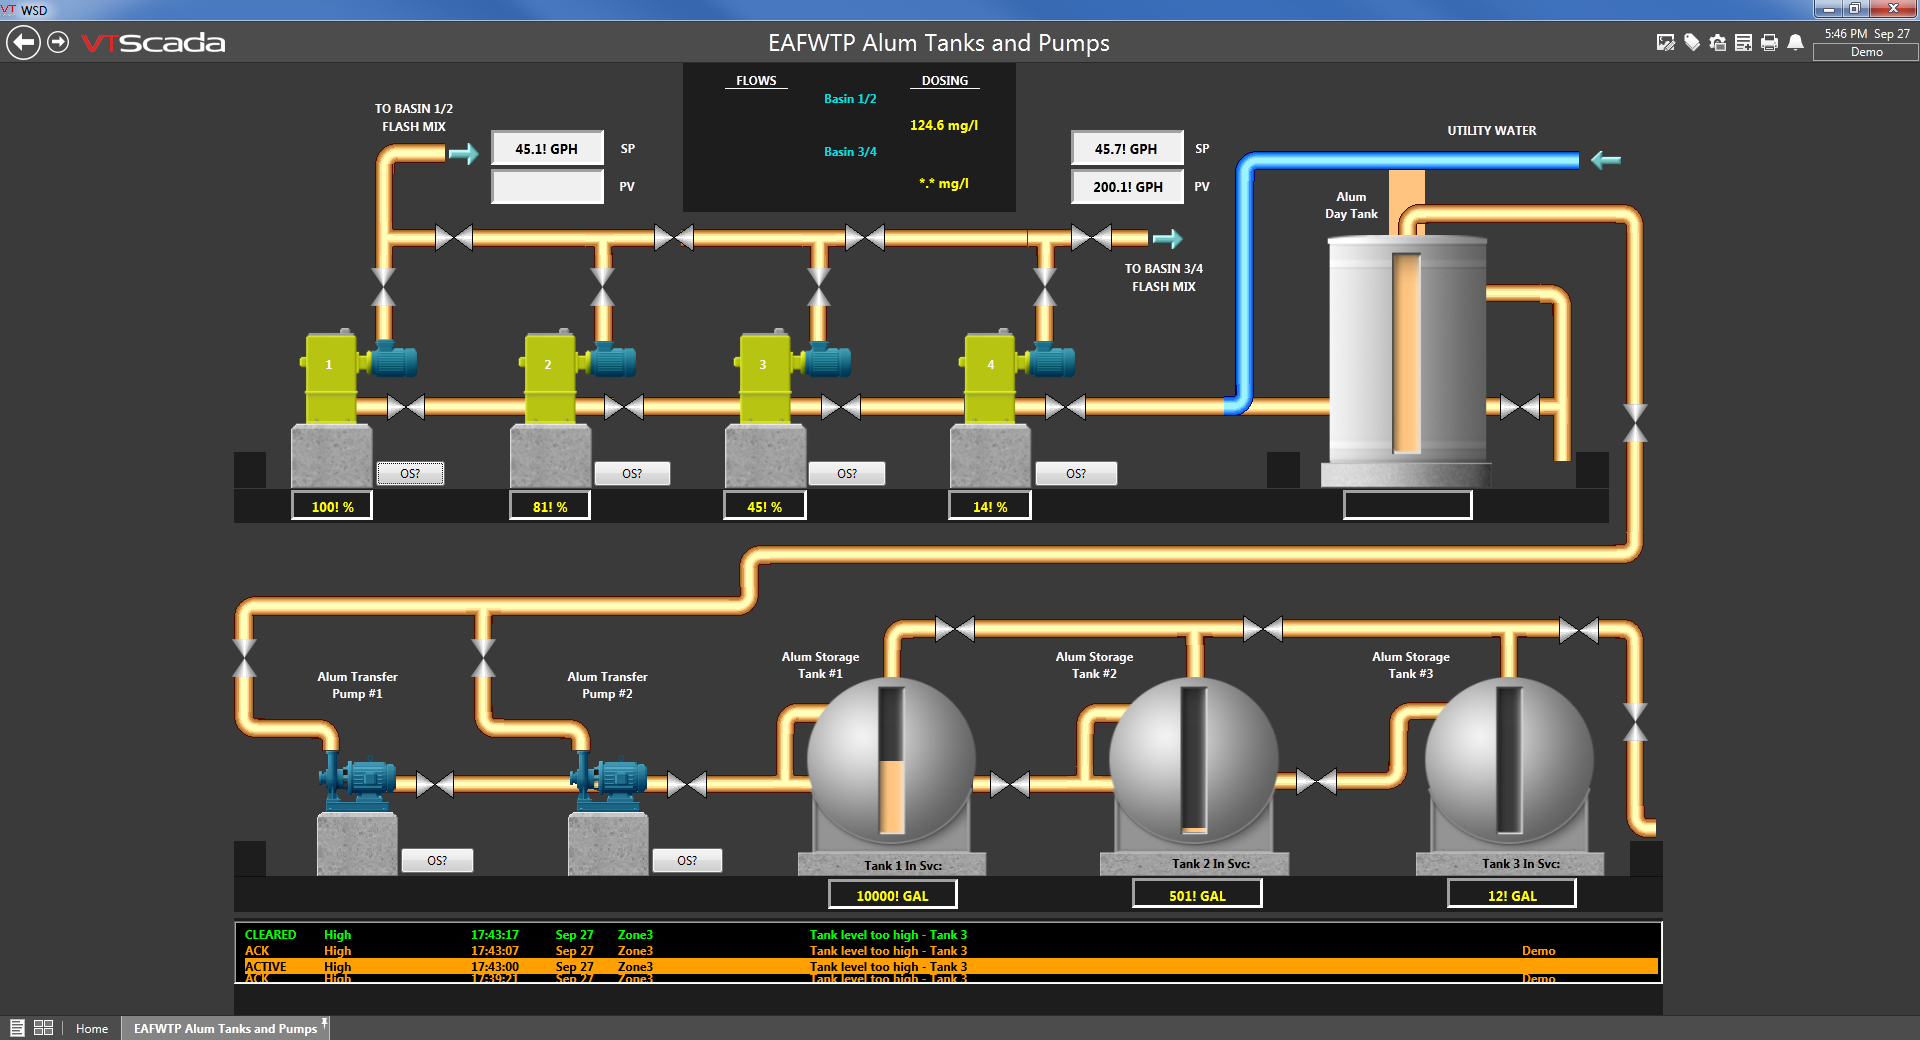Open the Idea Studio page editor icon

(x=1666, y=43)
